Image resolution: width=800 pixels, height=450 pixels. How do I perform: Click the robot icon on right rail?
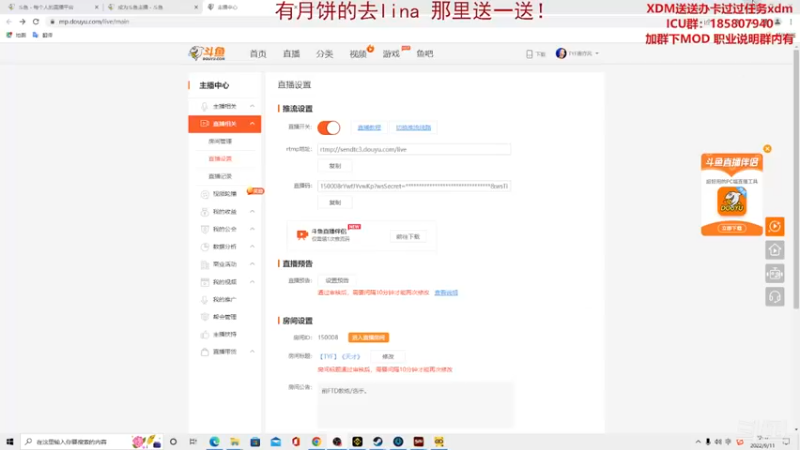click(x=774, y=273)
